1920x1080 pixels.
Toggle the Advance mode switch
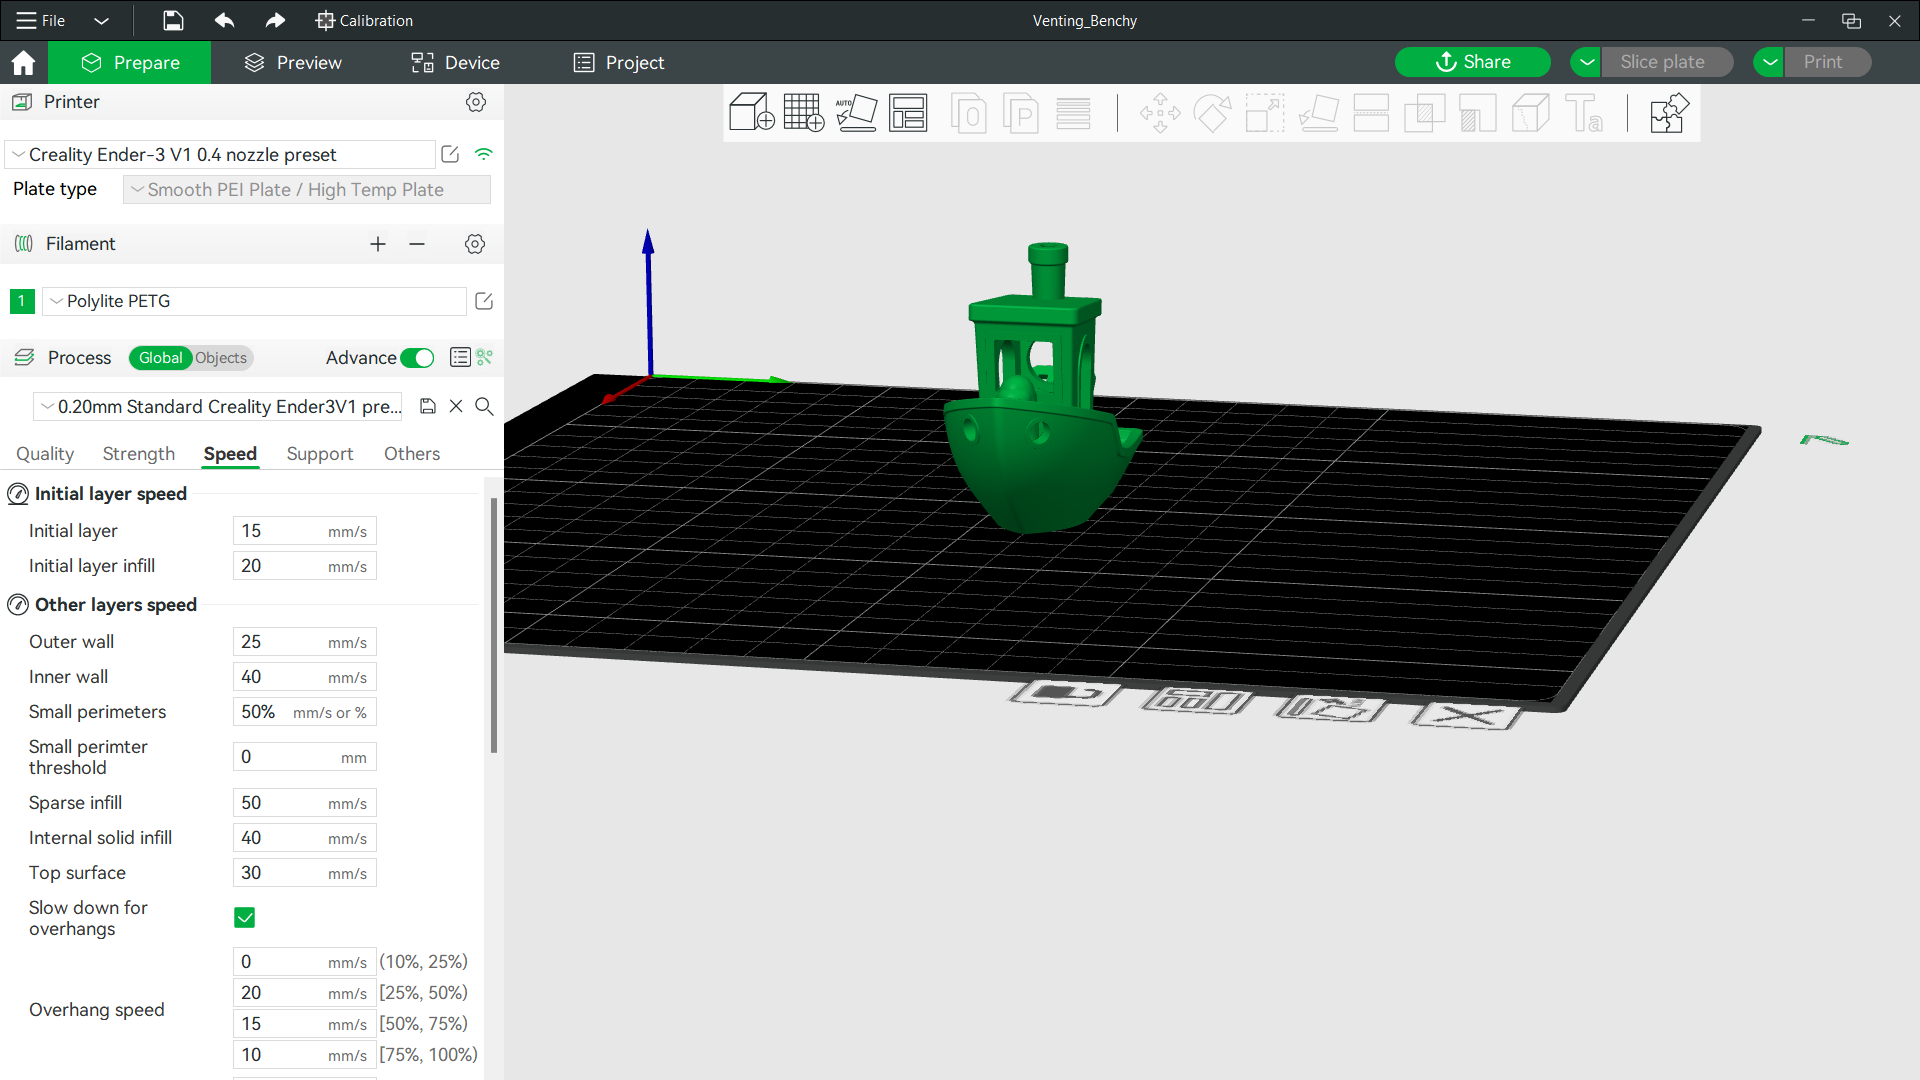(417, 358)
